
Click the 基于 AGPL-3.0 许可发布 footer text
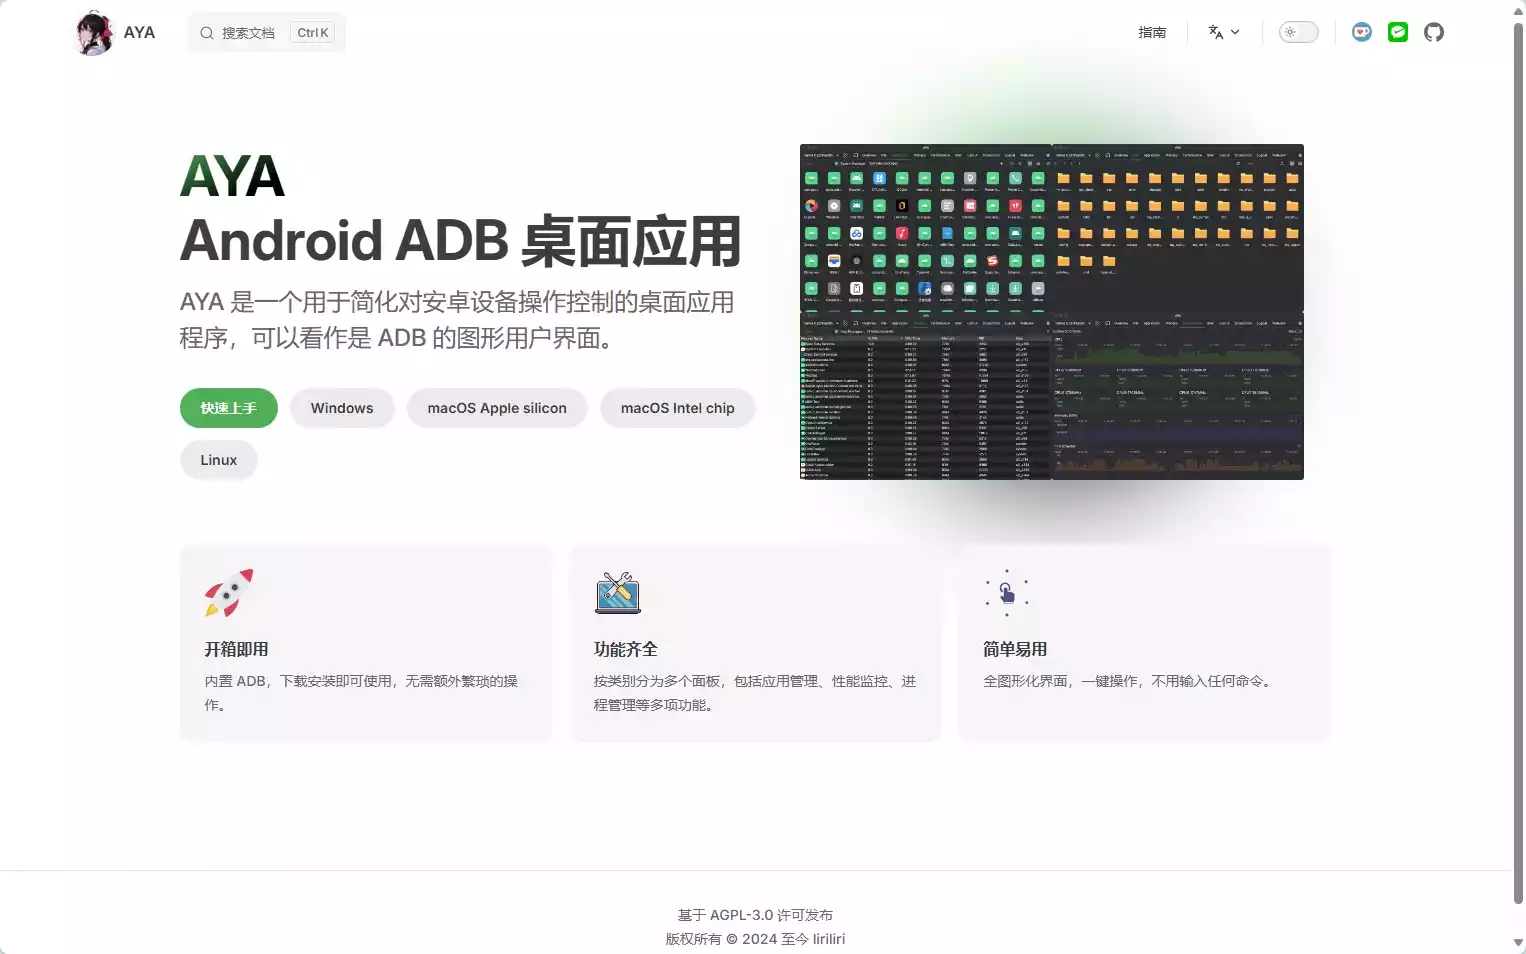(756, 915)
